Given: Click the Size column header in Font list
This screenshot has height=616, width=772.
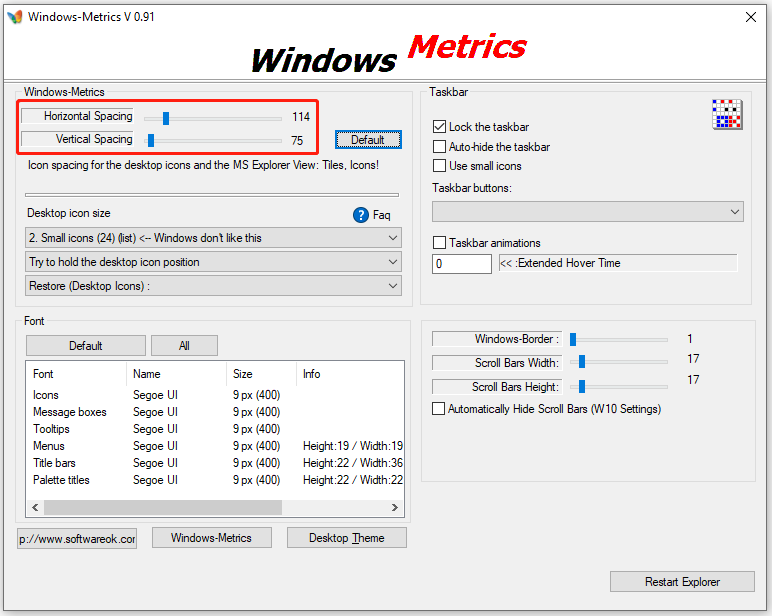Looking at the screenshot, I should tap(243, 374).
